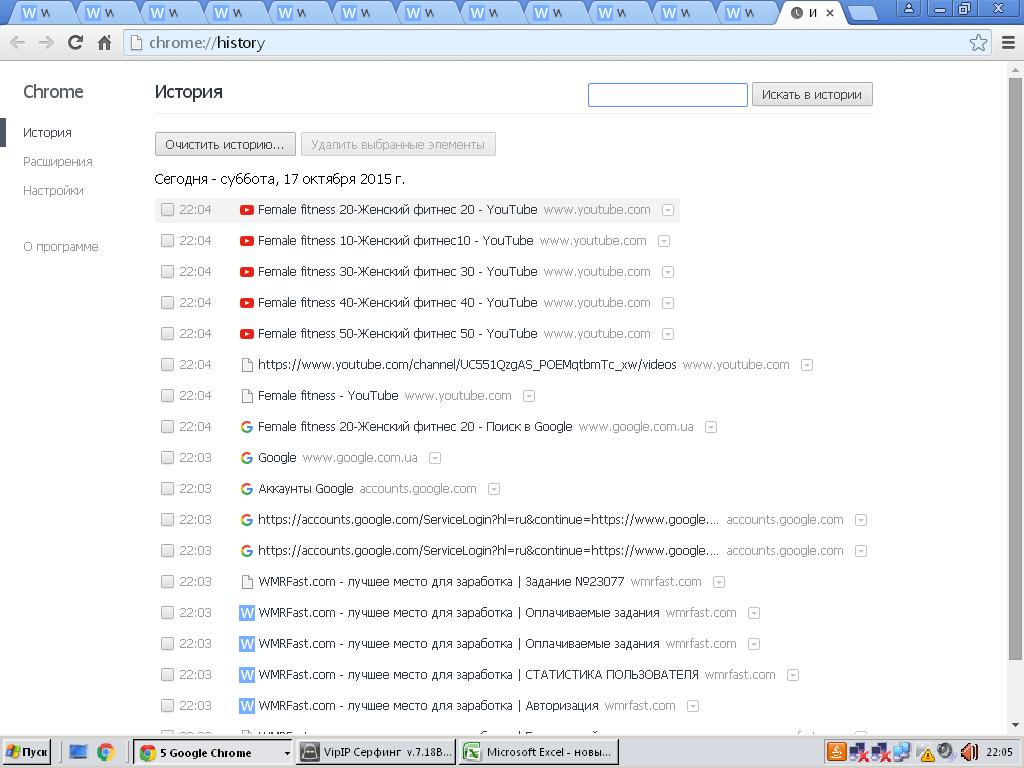This screenshot has height=768, width=1024.
Task: Open dropdown for Поиск в Google entry
Action: (711, 428)
